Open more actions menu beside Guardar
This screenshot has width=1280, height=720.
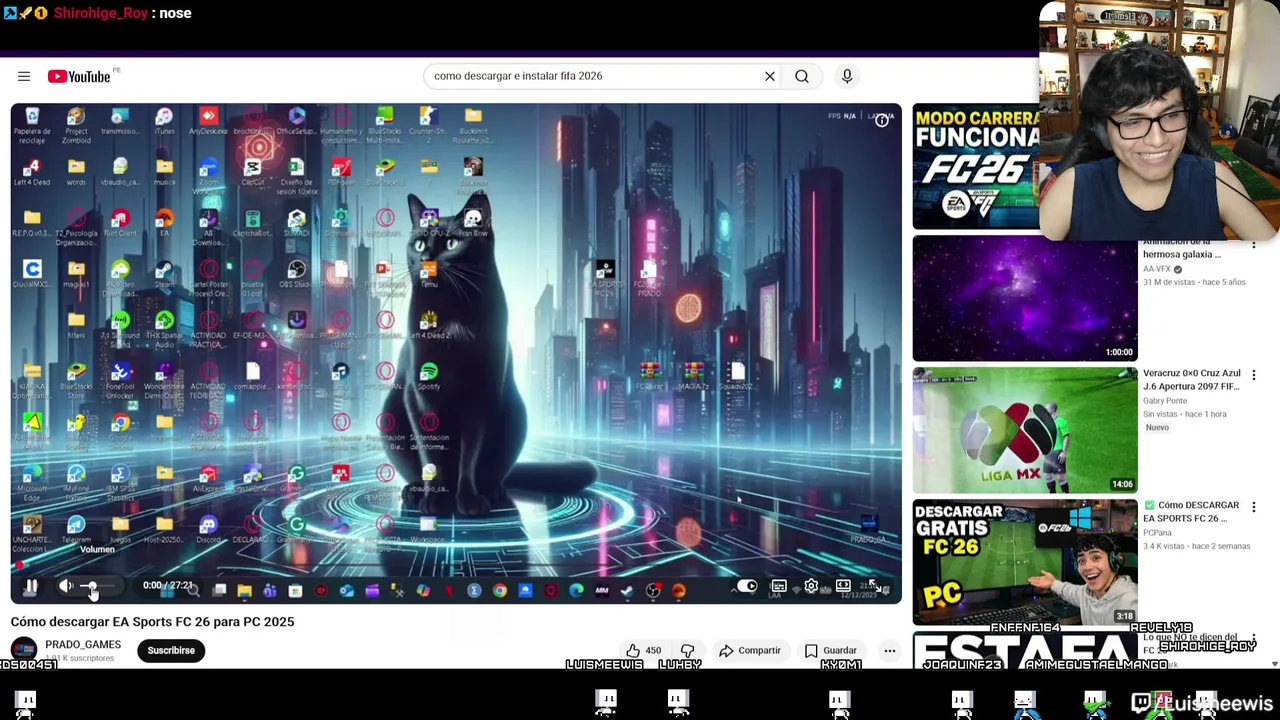click(x=889, y=651)
